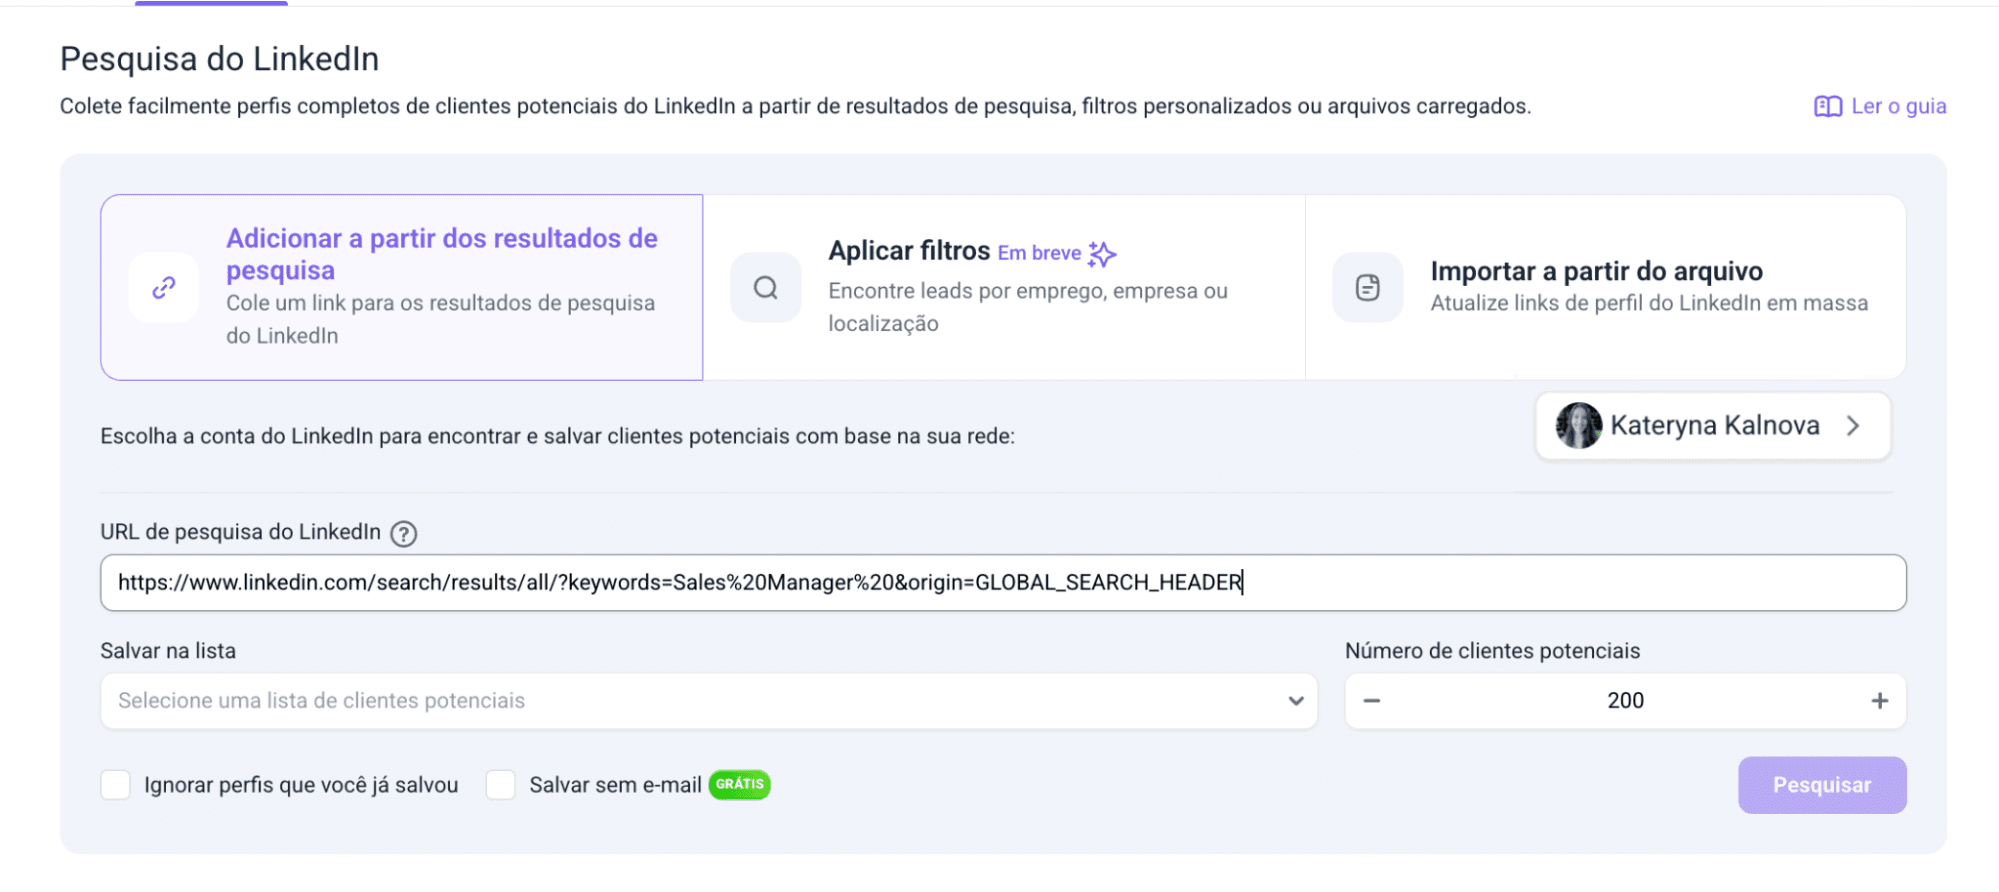This screenshot has height=892, width=1999.
Task: Enable Ignorar perfis que você já salvou
Action: tap(116, 785)
